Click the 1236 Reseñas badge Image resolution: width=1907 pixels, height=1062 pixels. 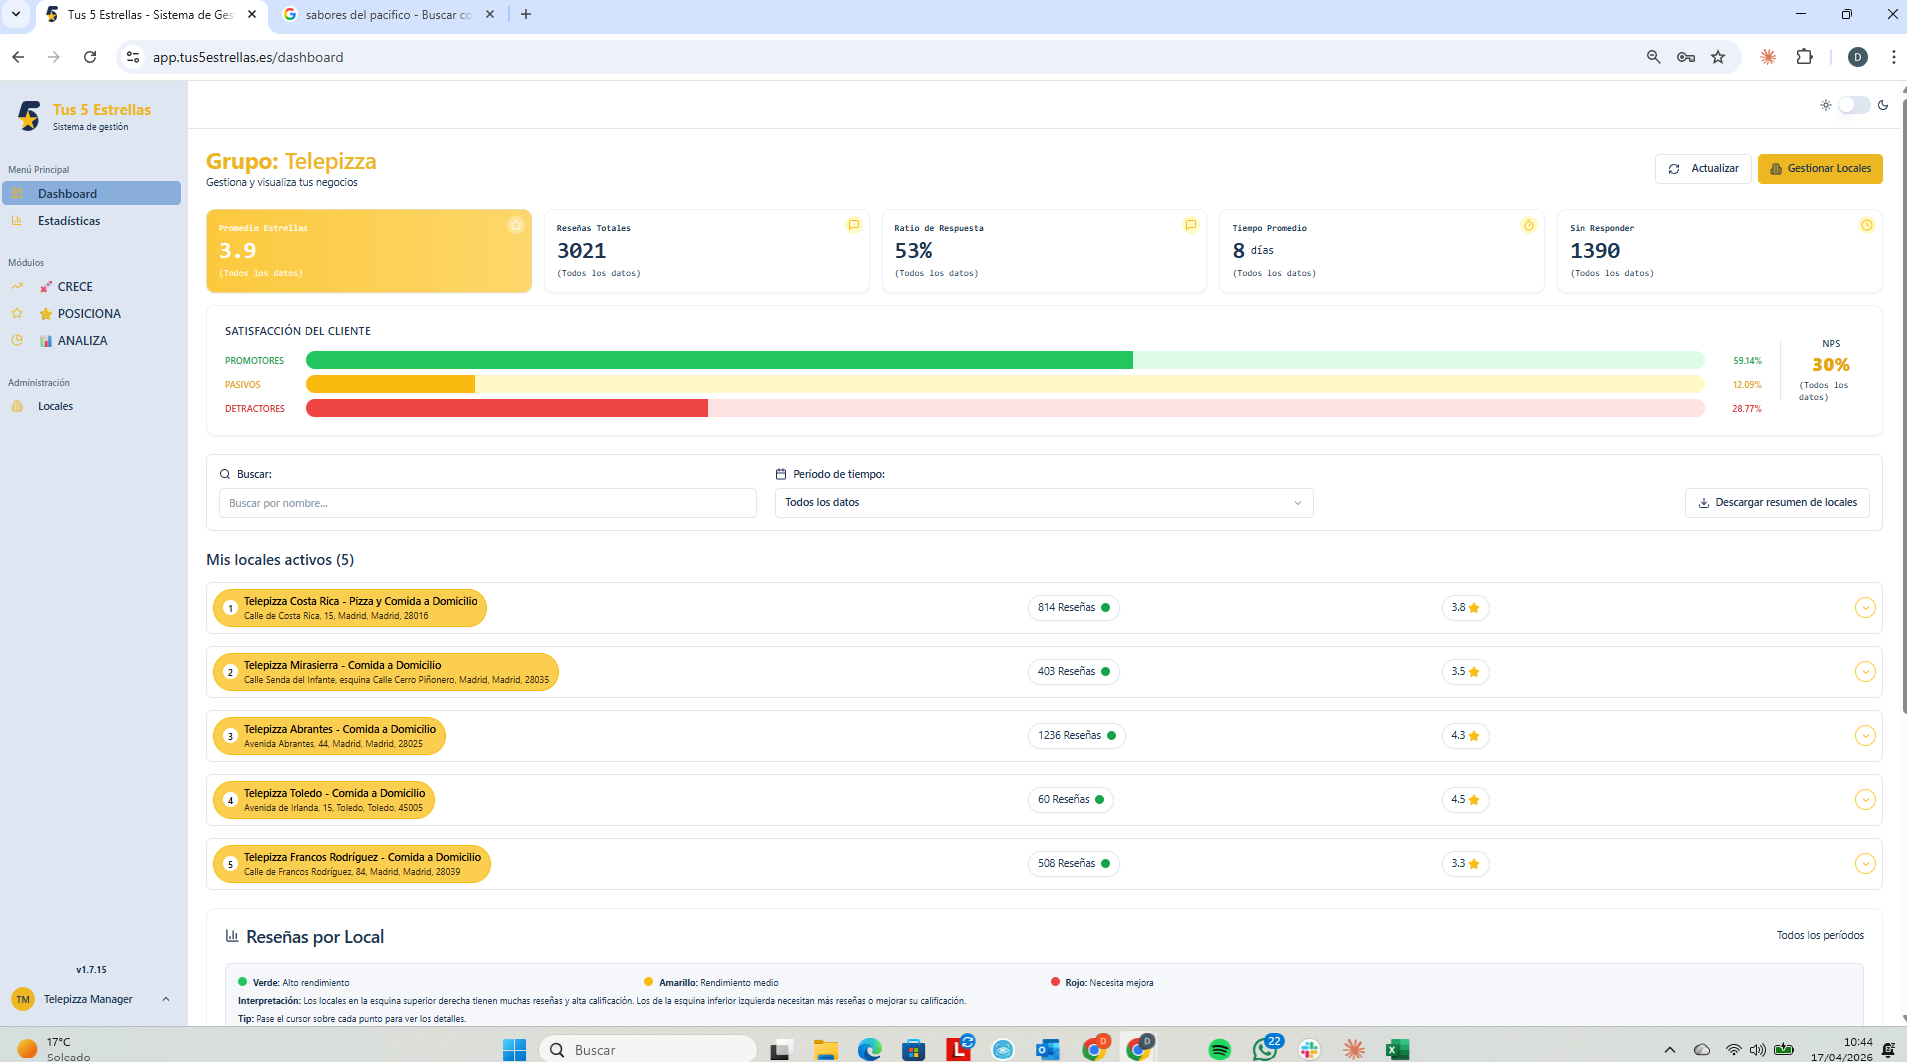coord(1077,735)
